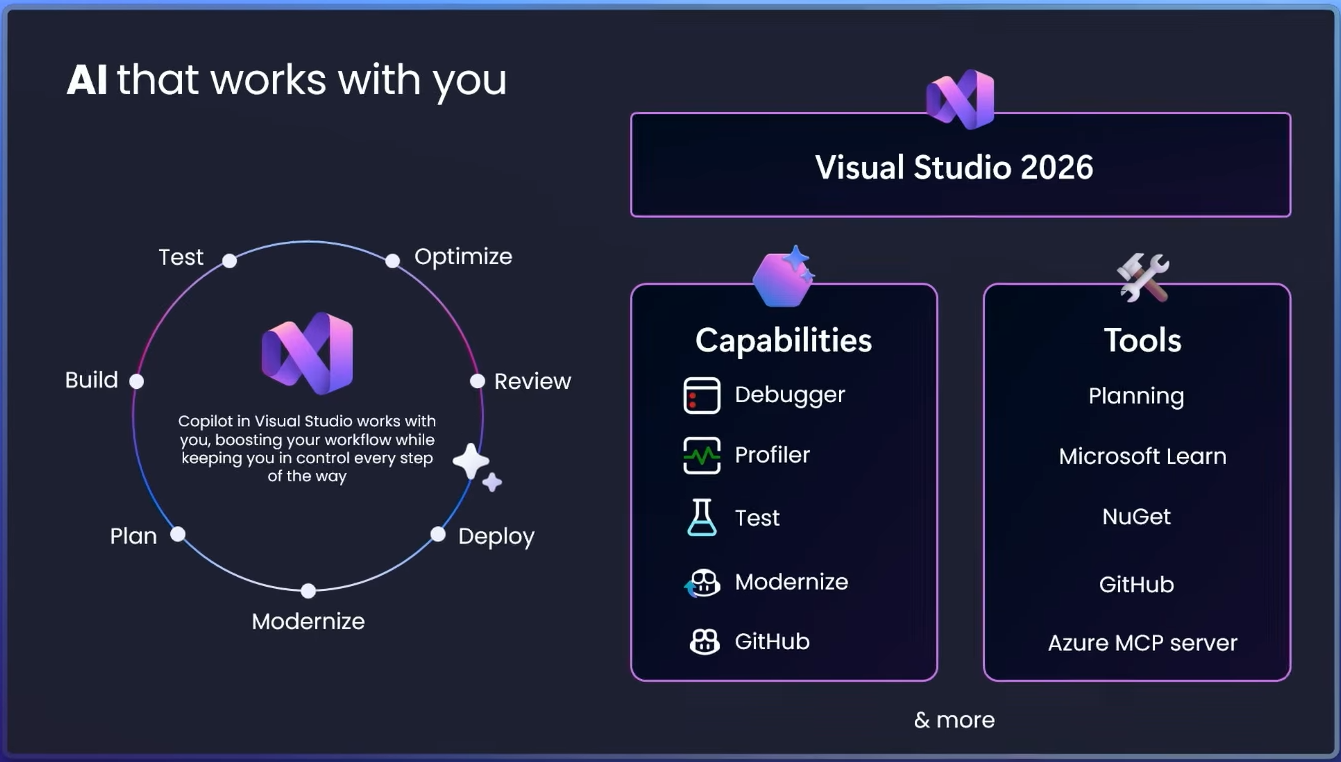1341x762 pixels.
Task: Select the Plan step on the workflow circle
Action: (x=178, y=534)
